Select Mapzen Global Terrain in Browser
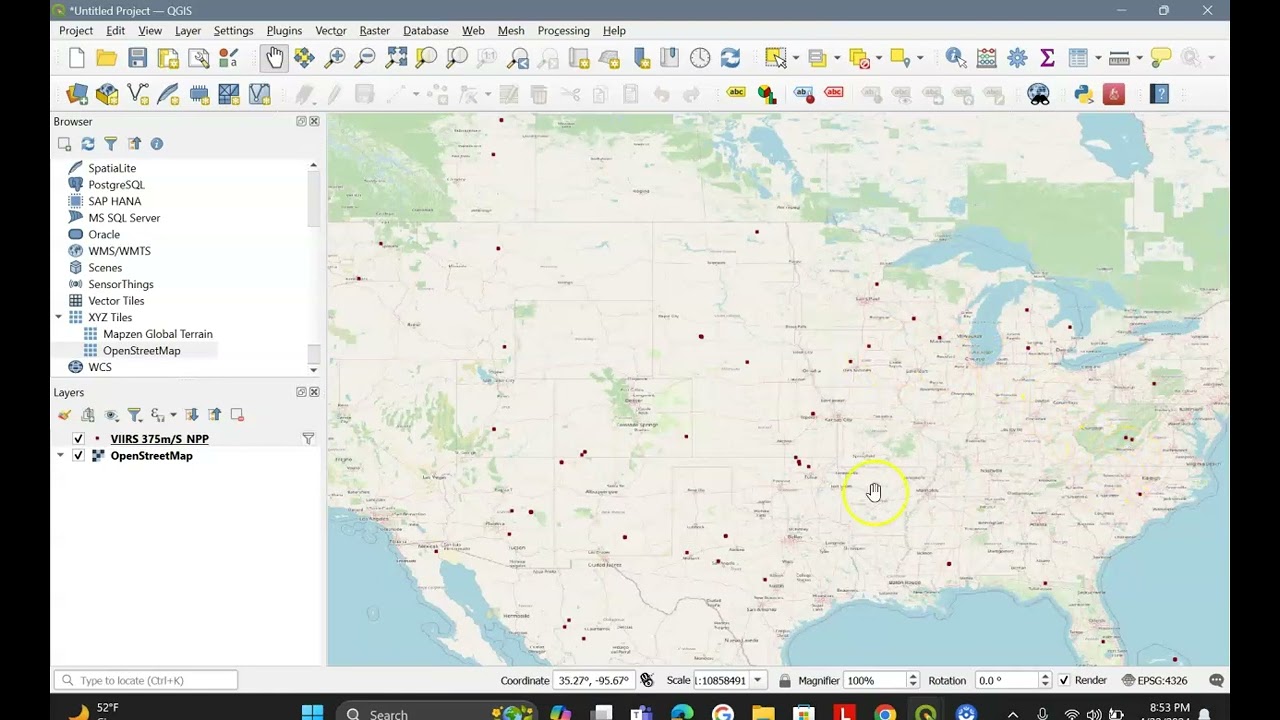This screenshot has width=1280, height=720. click(x=157, y=334)
